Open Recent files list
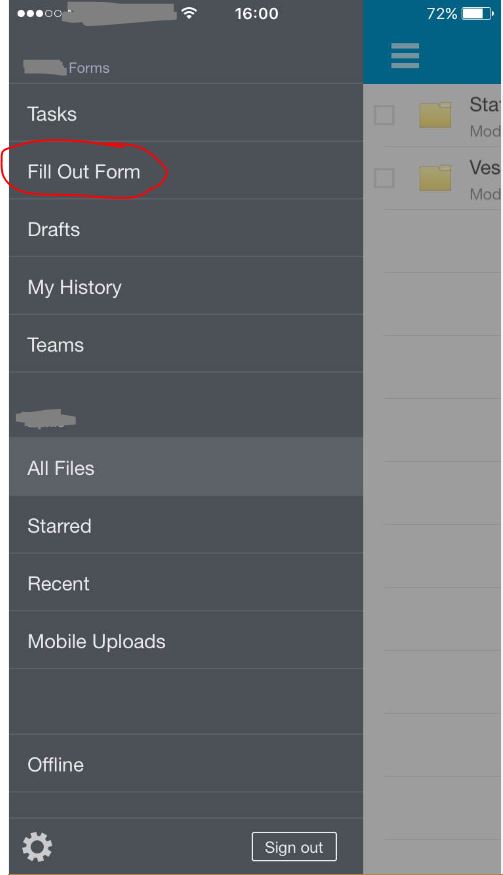 (x=186, y=584)
